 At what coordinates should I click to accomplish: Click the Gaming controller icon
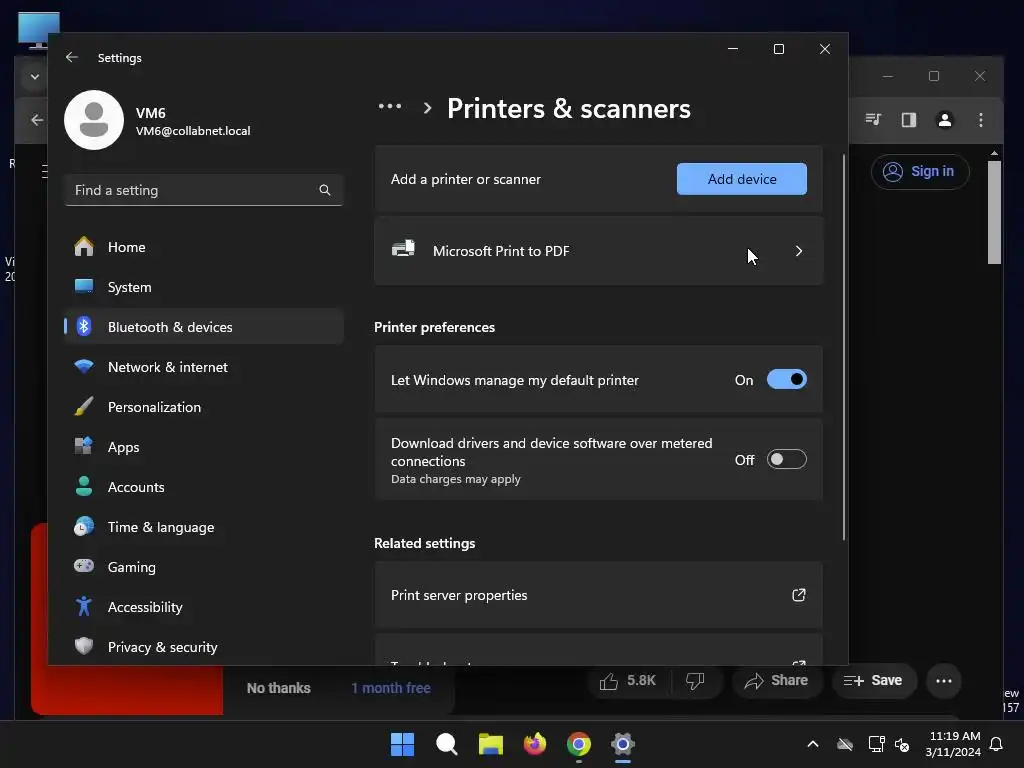coord(84,566)
